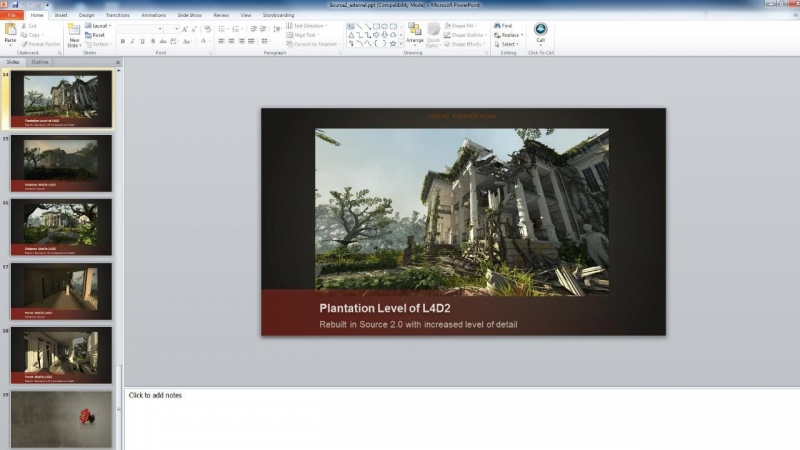Switch to the Insert tab
The image size is (800, 450).
pyautogui.click(x=61, y=15)
